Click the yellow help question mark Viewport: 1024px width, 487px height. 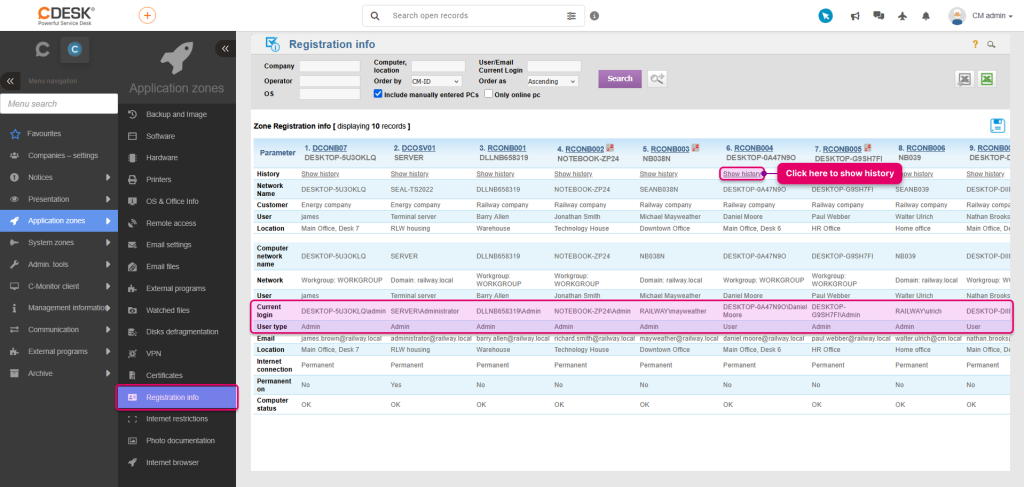(x=975, y=45)
